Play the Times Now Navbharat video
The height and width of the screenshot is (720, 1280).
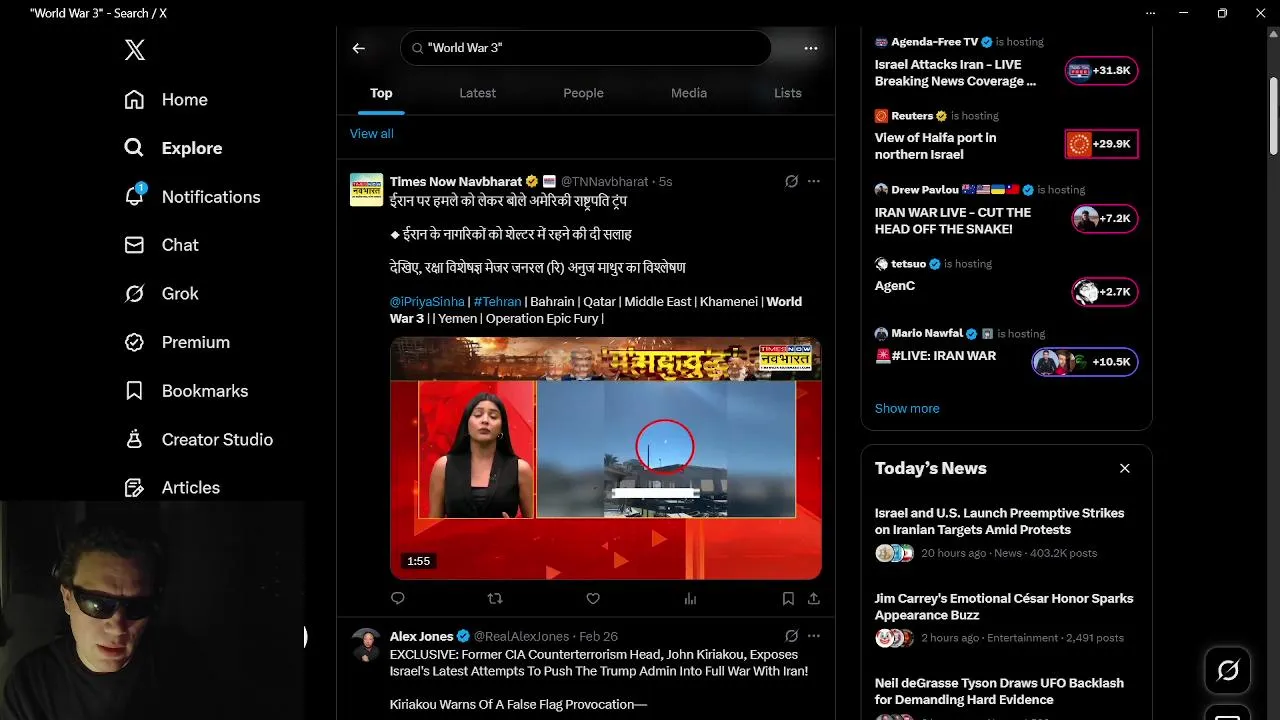(x=606, y=459)
